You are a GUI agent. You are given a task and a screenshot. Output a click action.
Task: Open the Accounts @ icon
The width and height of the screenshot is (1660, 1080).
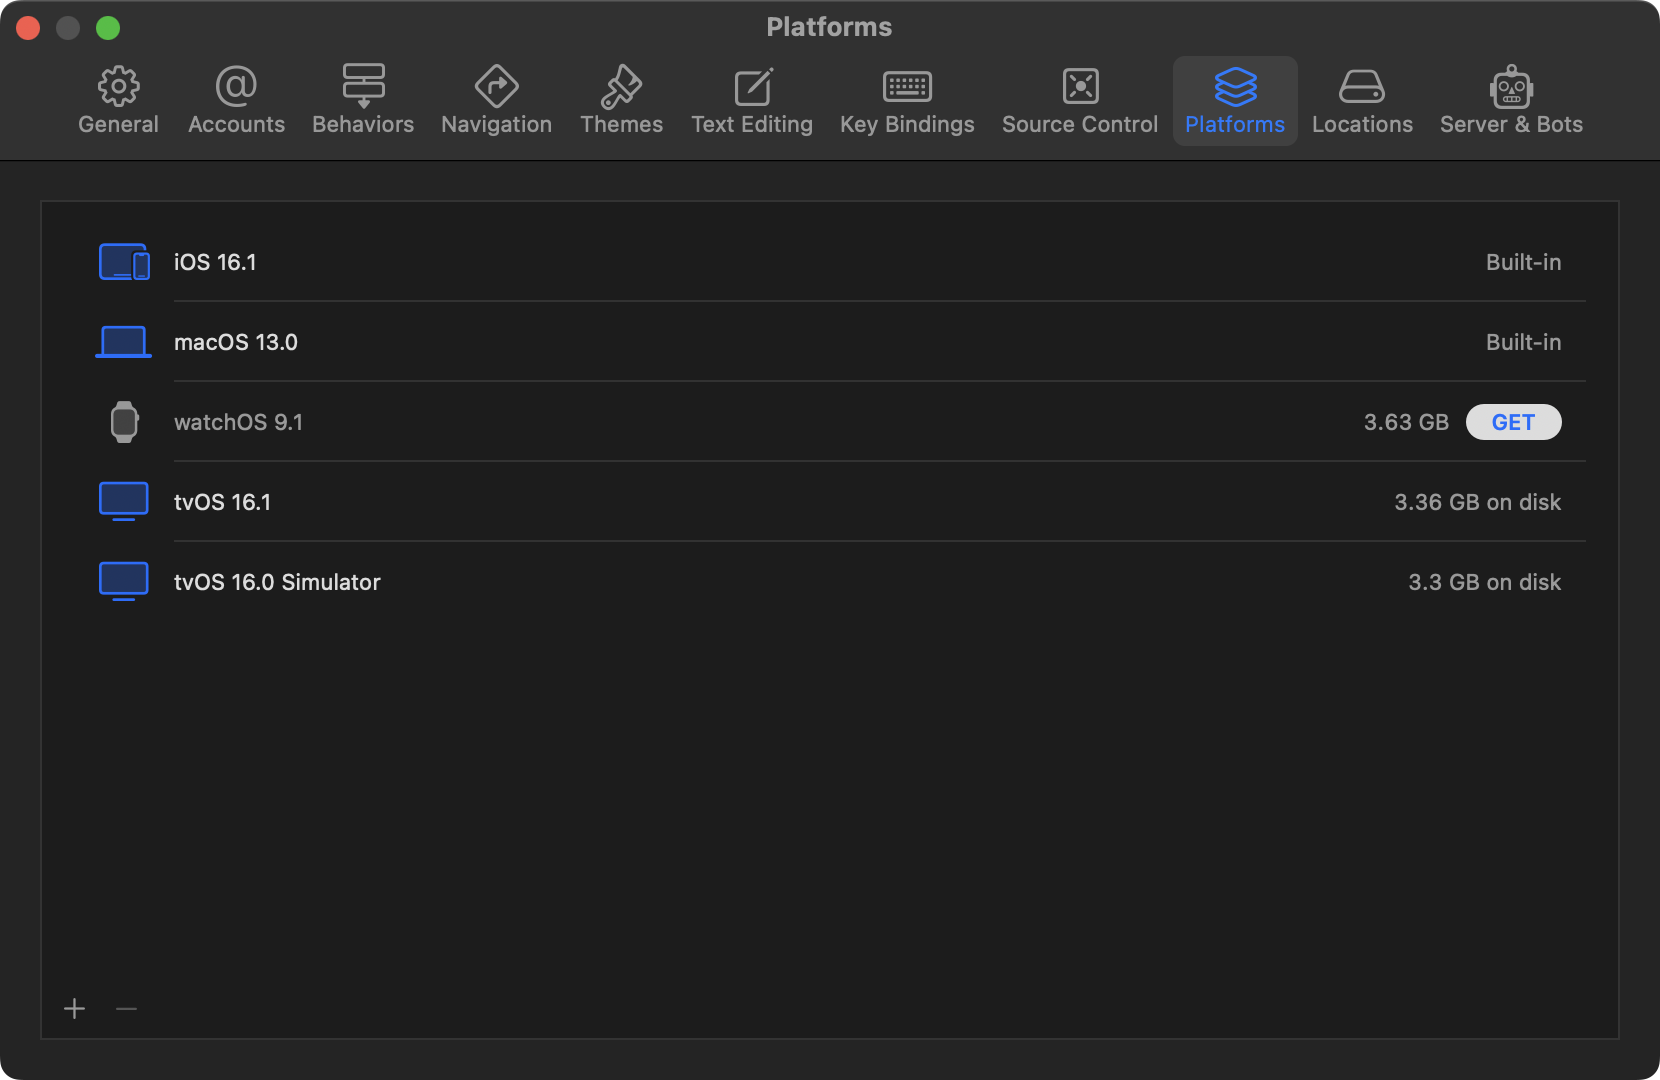pyautogui.click(x=236, y=86)
